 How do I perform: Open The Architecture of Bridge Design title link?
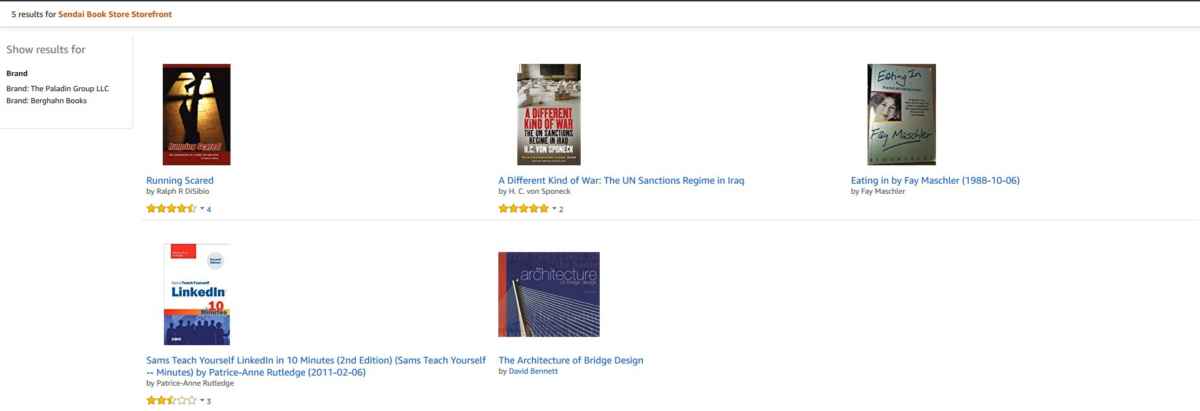tap(571, 360)
